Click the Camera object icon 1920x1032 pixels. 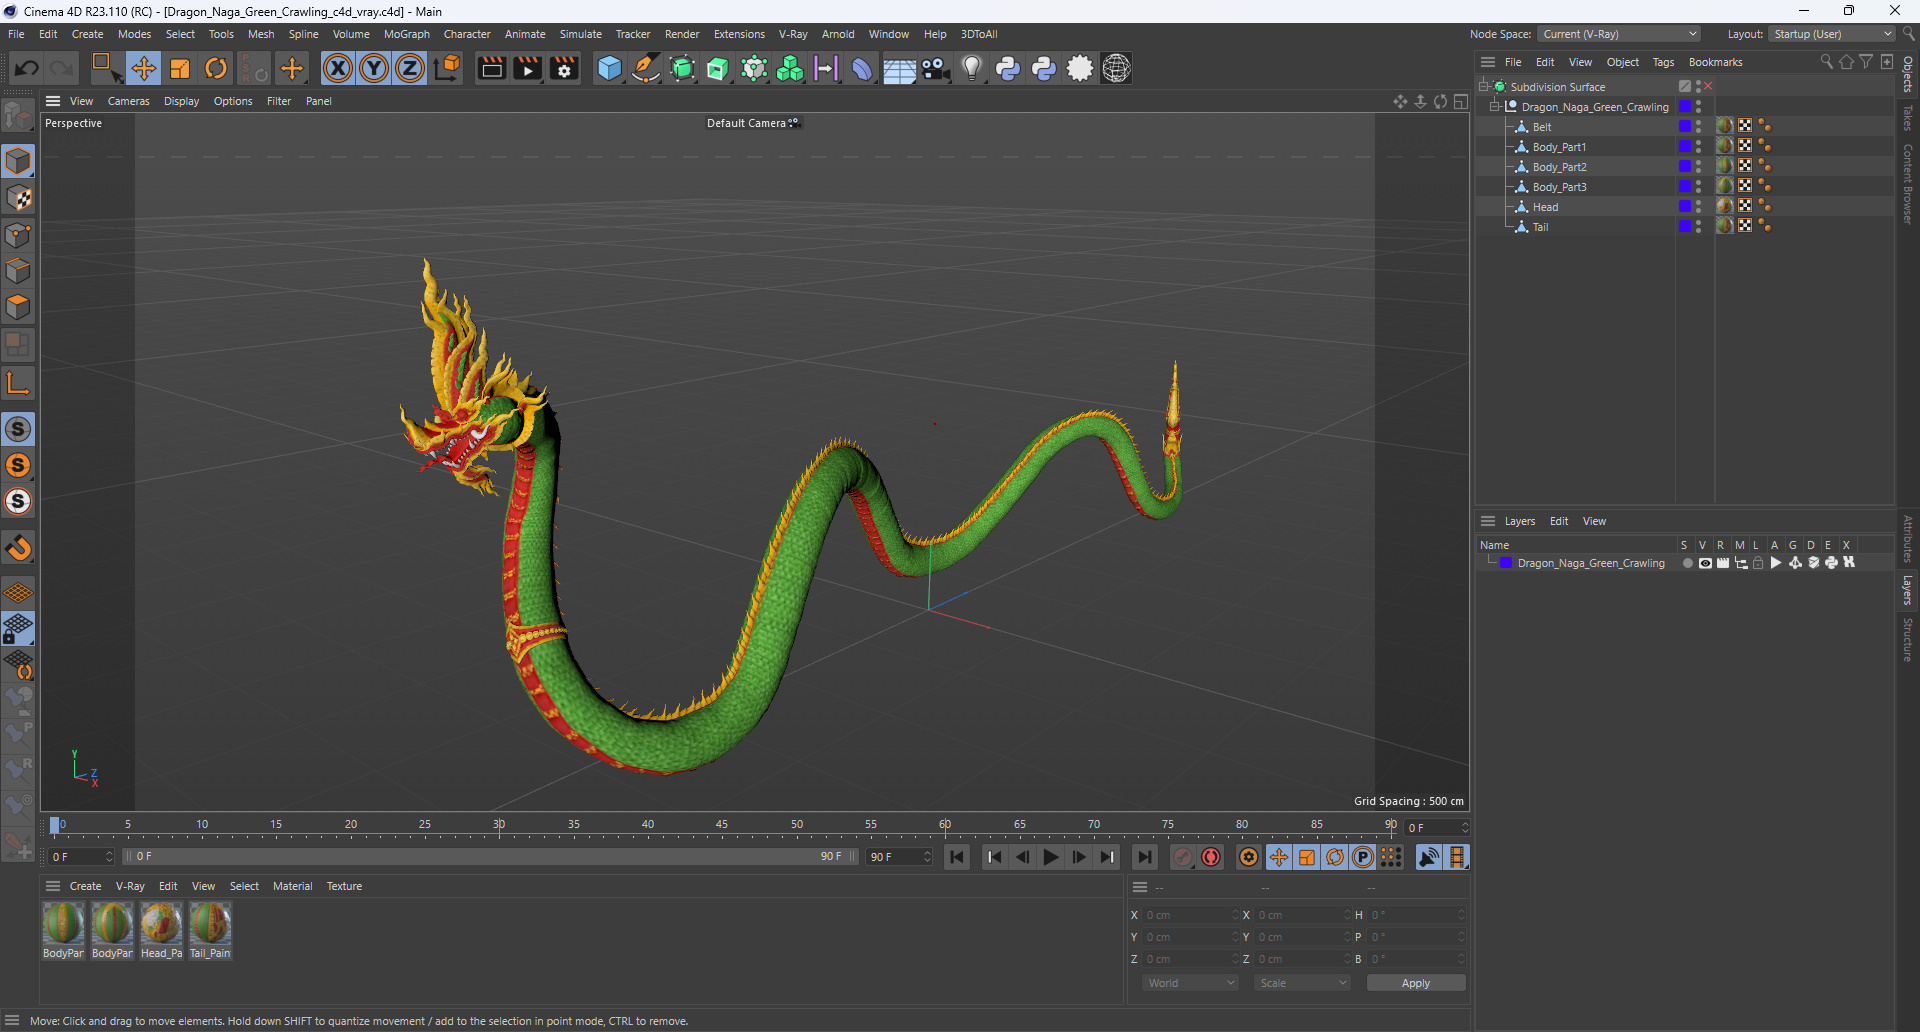pos(935,68)
